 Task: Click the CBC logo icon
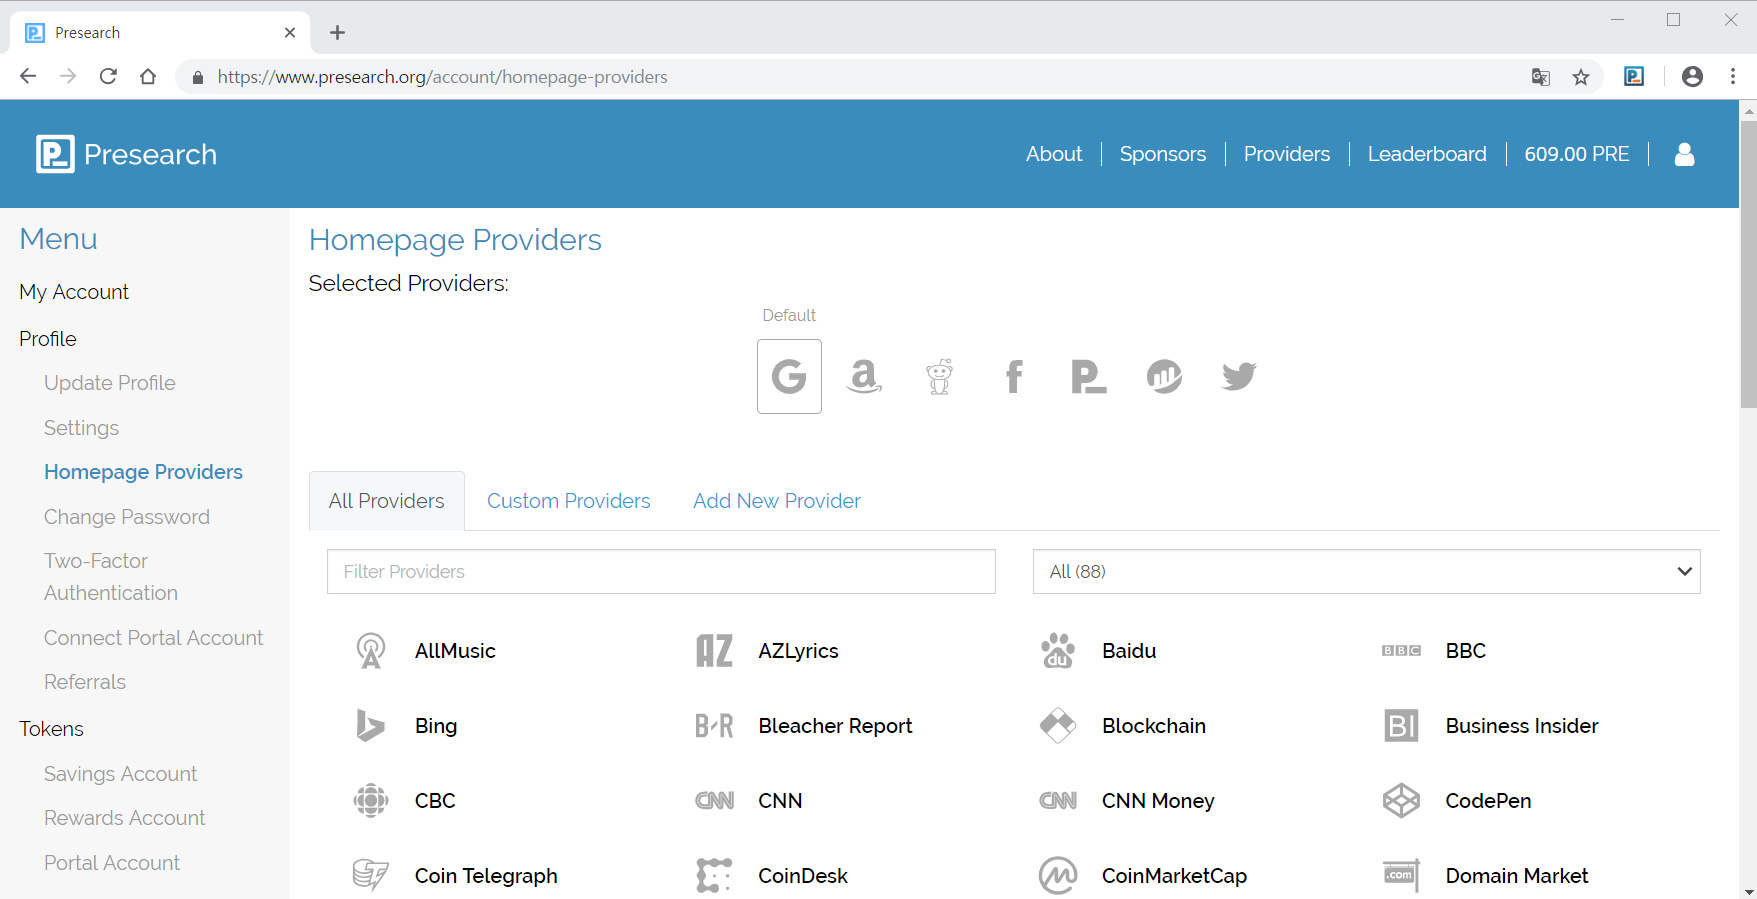(x=371, y=801)
